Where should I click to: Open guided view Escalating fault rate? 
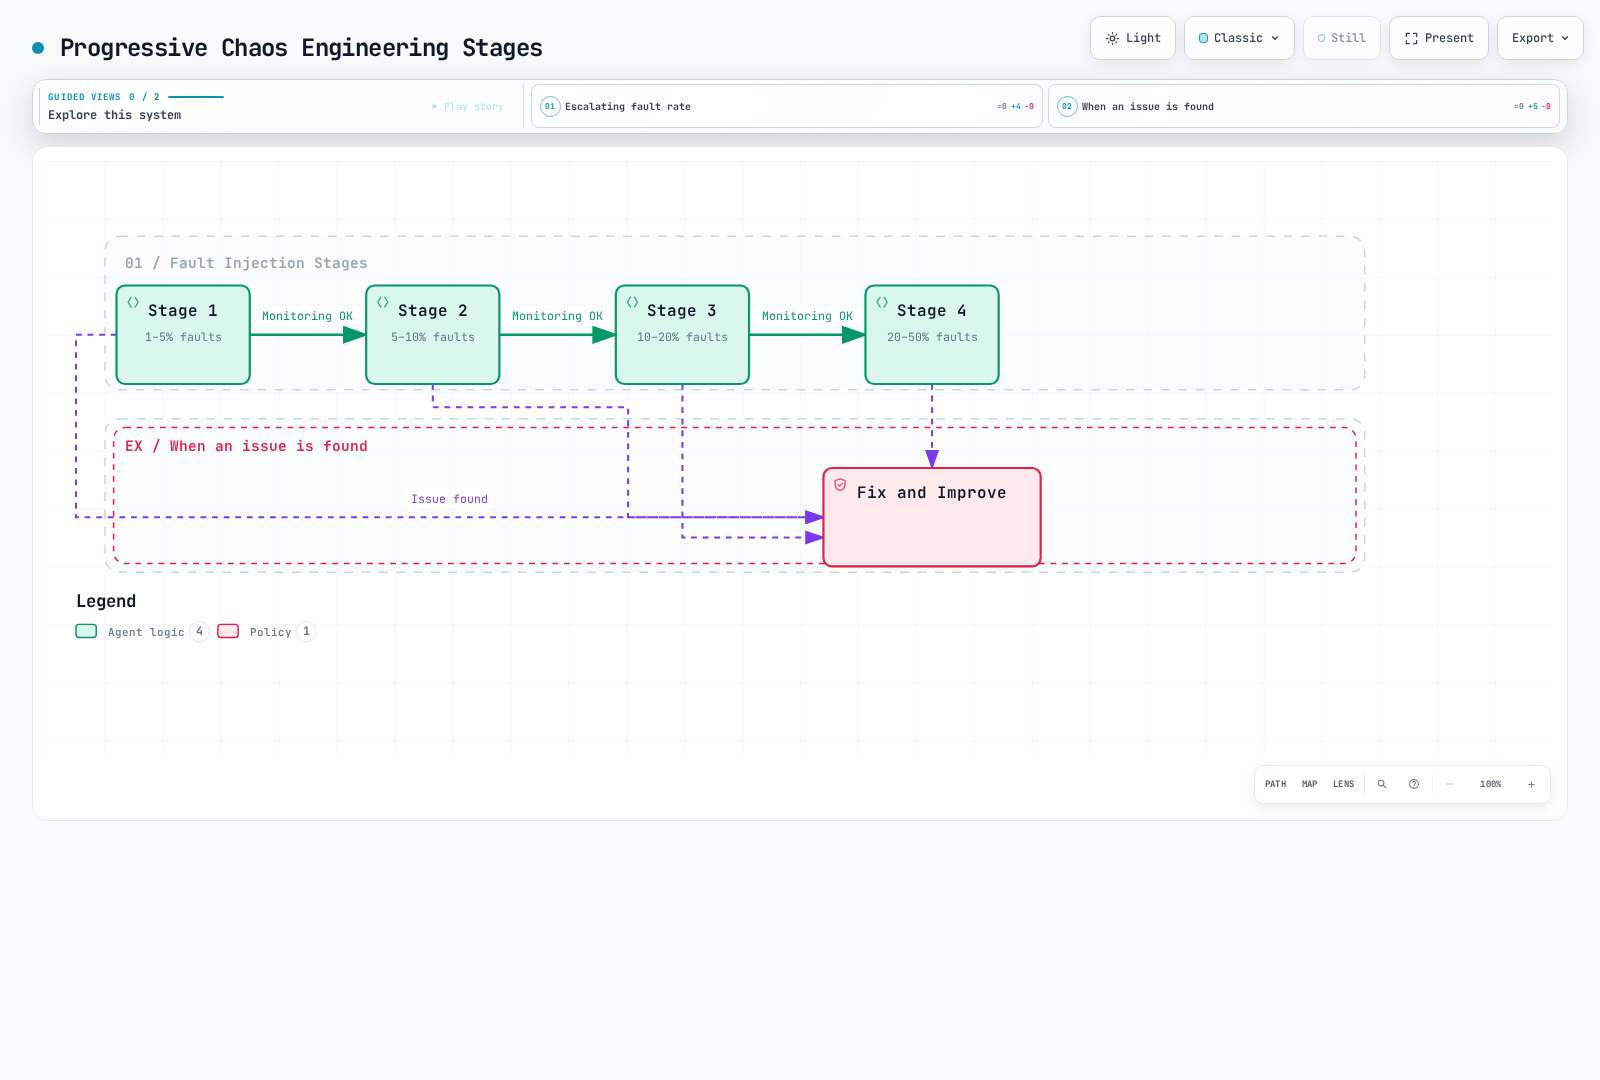[787, 106]
